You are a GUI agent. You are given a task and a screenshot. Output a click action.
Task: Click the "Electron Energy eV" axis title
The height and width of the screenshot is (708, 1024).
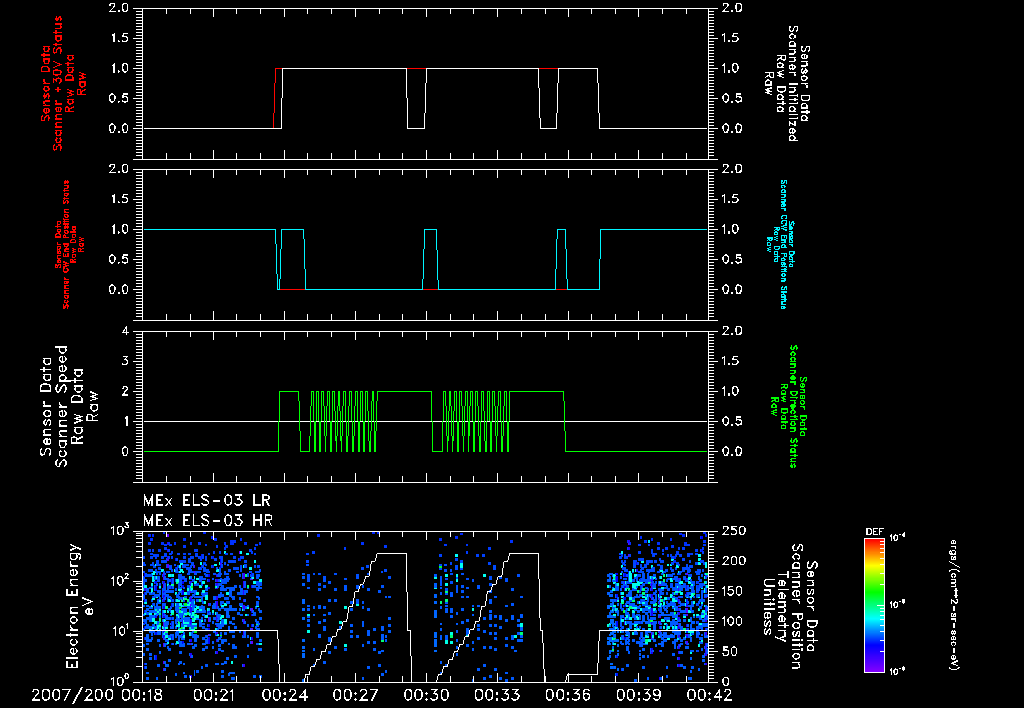point(81,605)
